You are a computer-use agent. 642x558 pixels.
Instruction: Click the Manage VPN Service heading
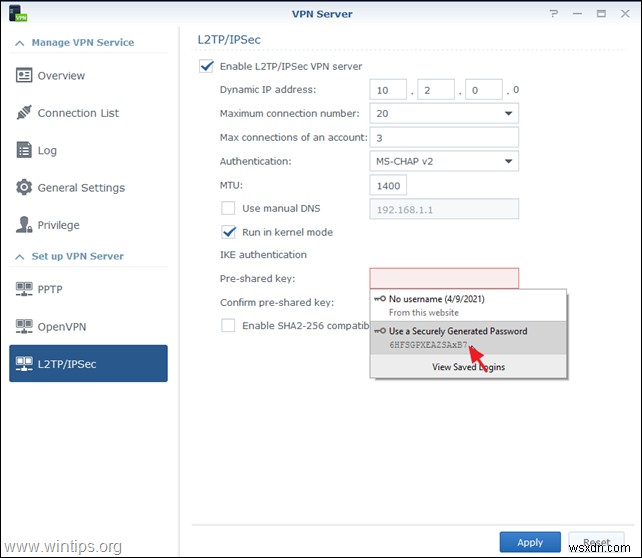(x=83, y=43)
